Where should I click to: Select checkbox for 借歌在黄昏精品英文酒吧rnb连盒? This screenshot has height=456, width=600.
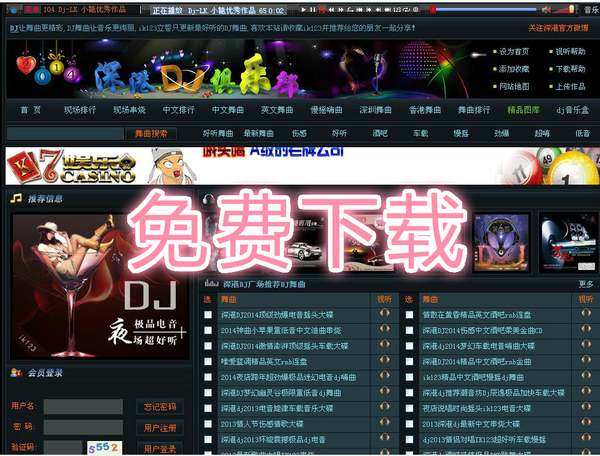[409, 314]
